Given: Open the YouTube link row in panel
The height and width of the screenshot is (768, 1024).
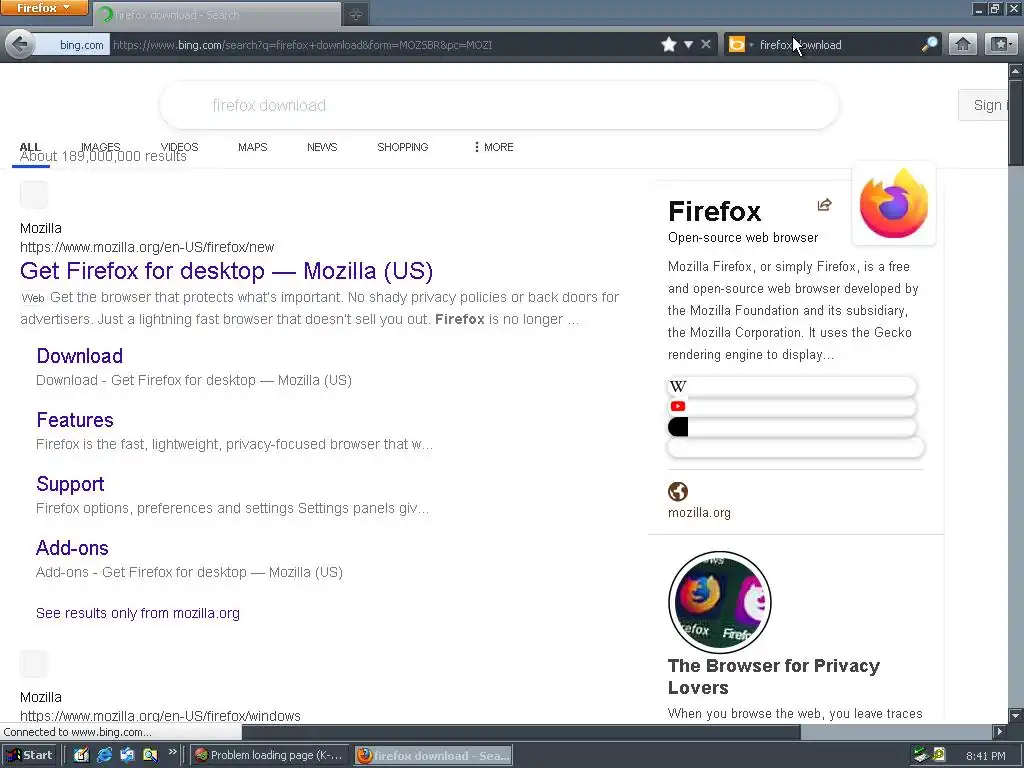Looking at the screenshot, I should pos(792,407).
